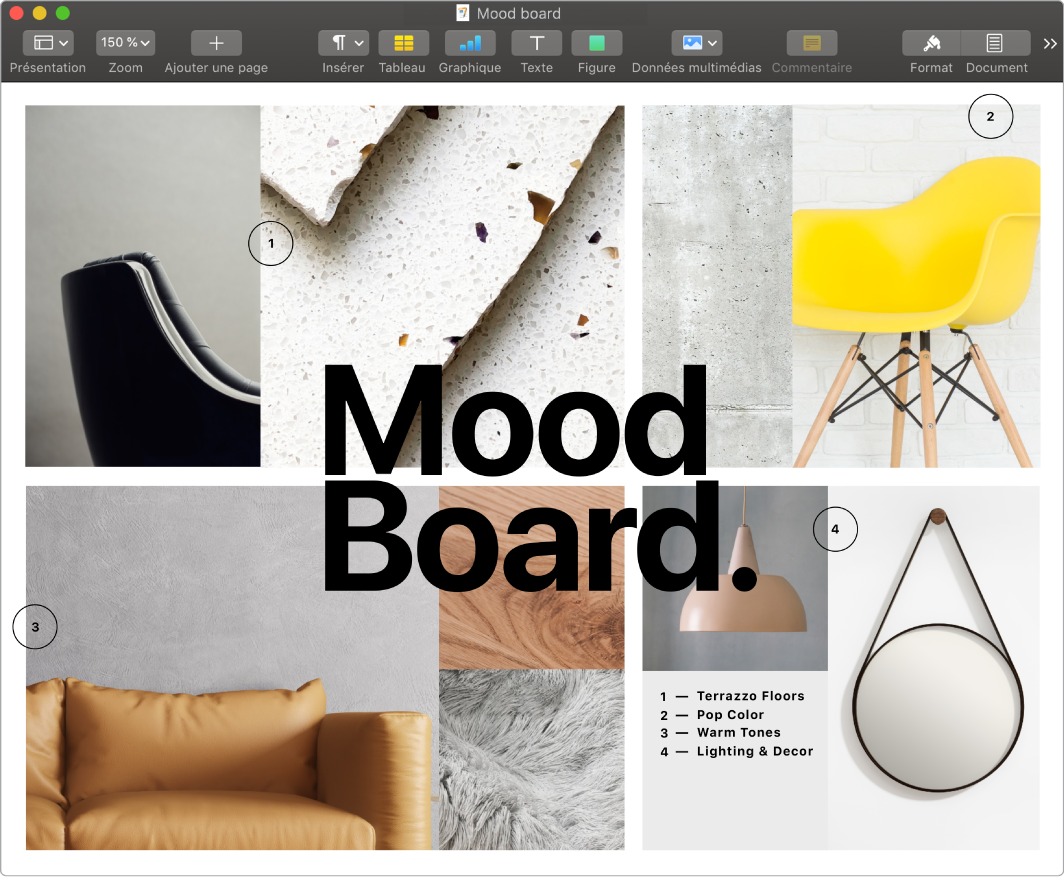Open the Insérer dropdown menu
Image resolution: width=1064 pixels, height=878 pixels.
coord(343,43)
